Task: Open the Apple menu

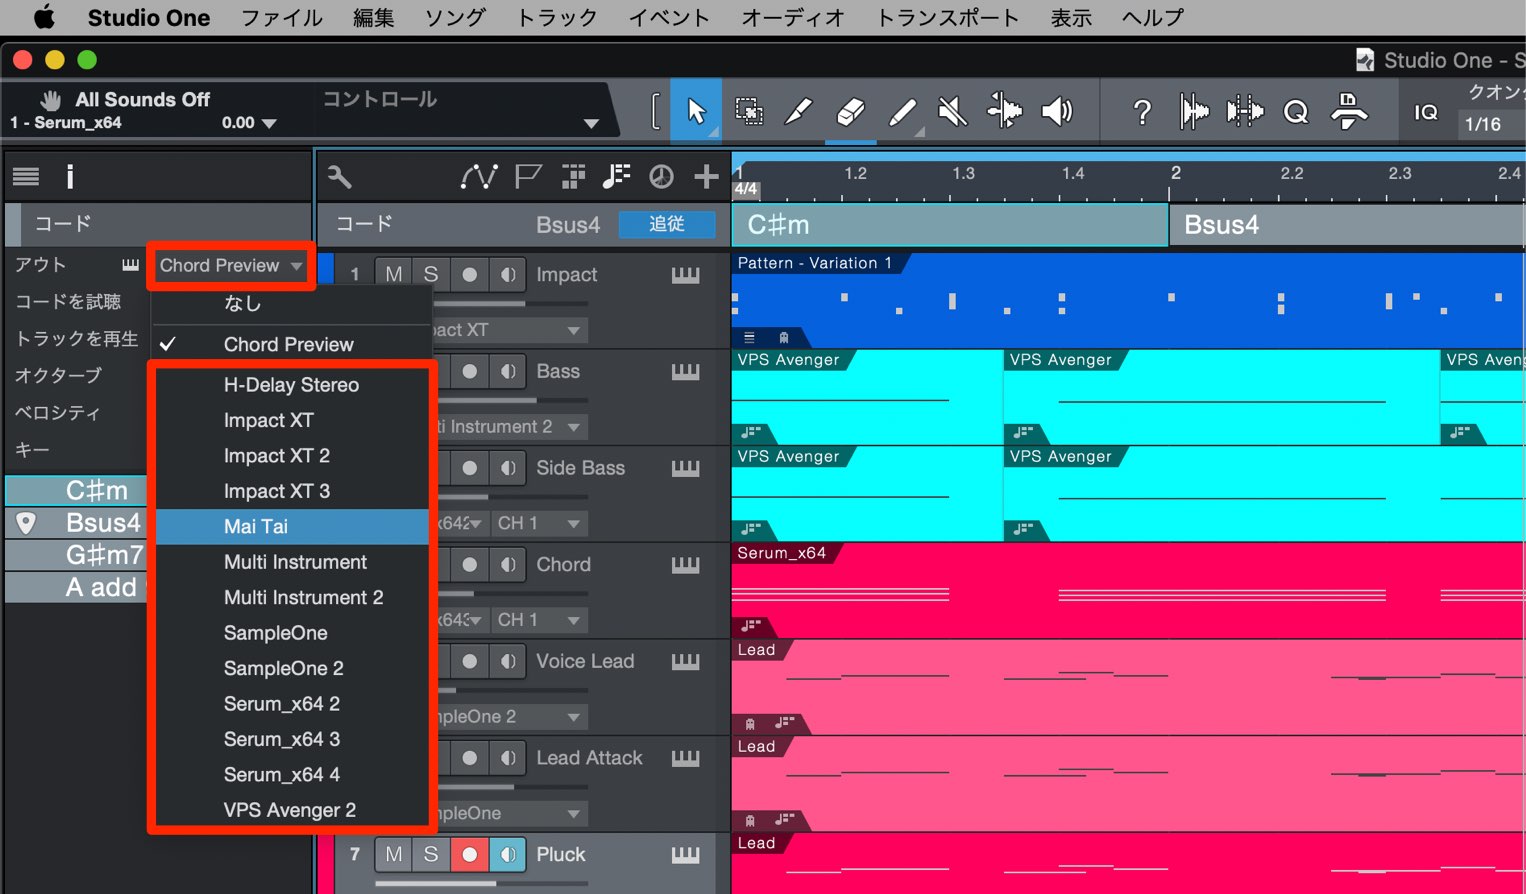Action: pyautogui.click(x=44, y=17)
